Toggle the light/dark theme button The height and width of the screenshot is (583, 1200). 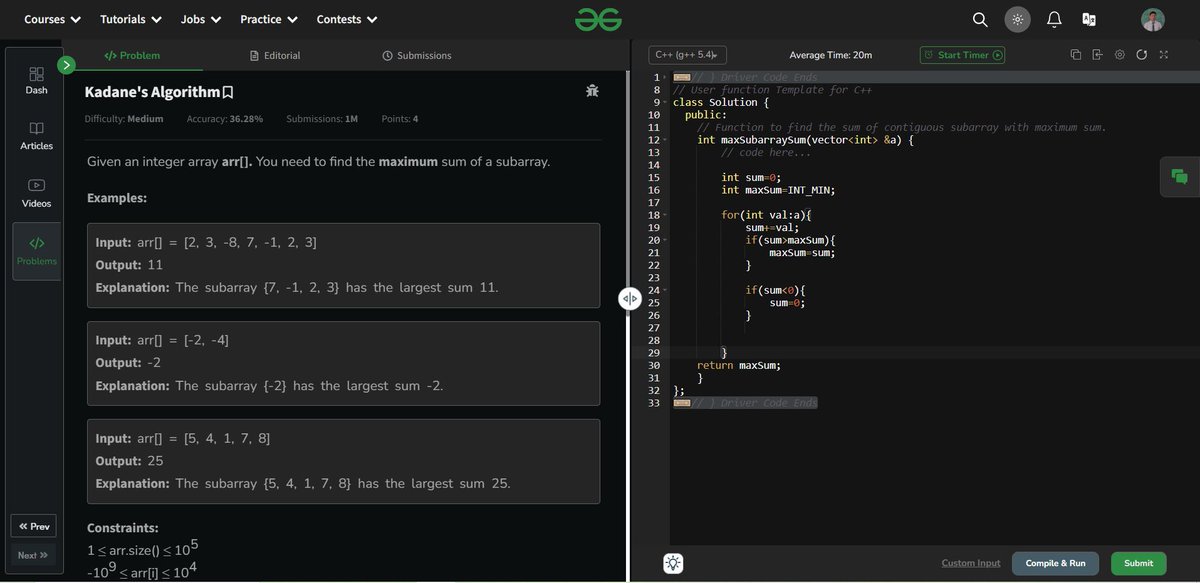point(1017,19)
